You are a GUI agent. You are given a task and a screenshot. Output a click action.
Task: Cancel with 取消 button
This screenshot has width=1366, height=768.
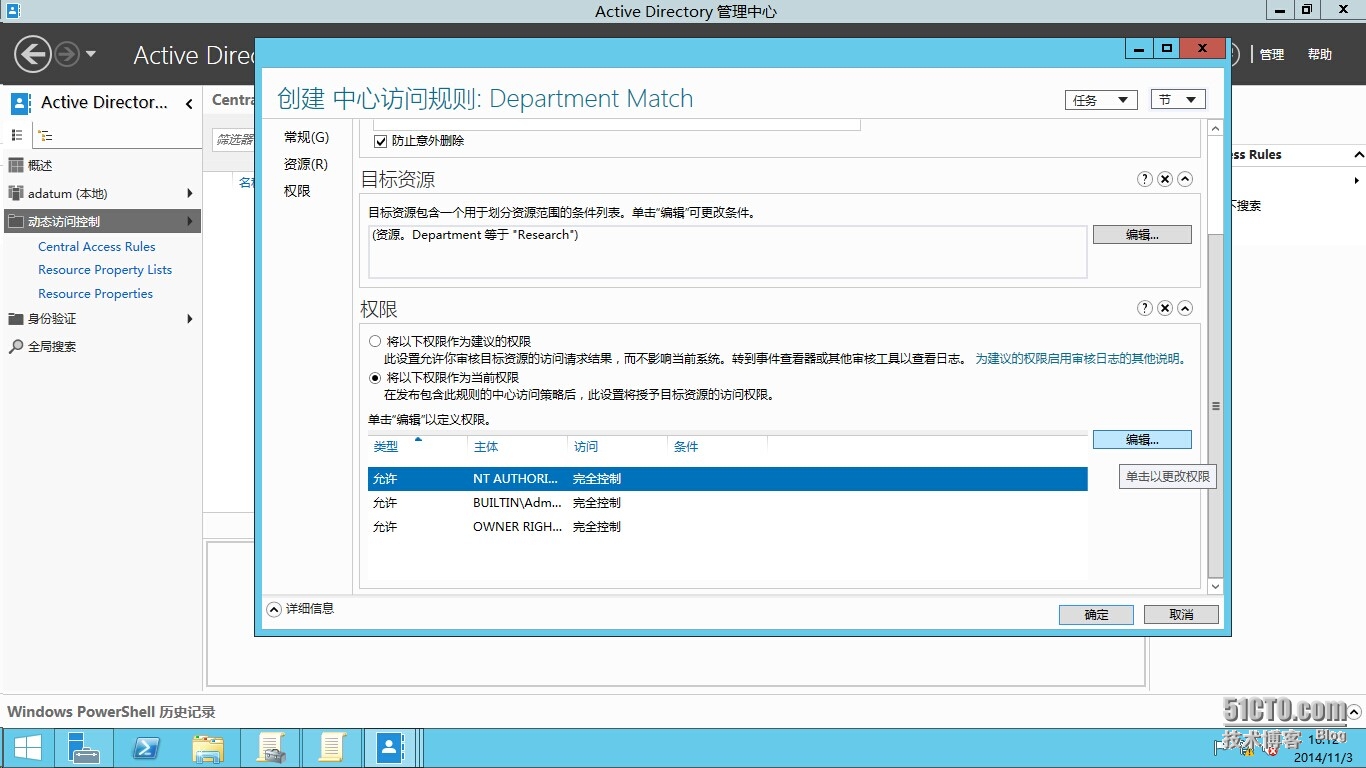tap(1181, 615)
